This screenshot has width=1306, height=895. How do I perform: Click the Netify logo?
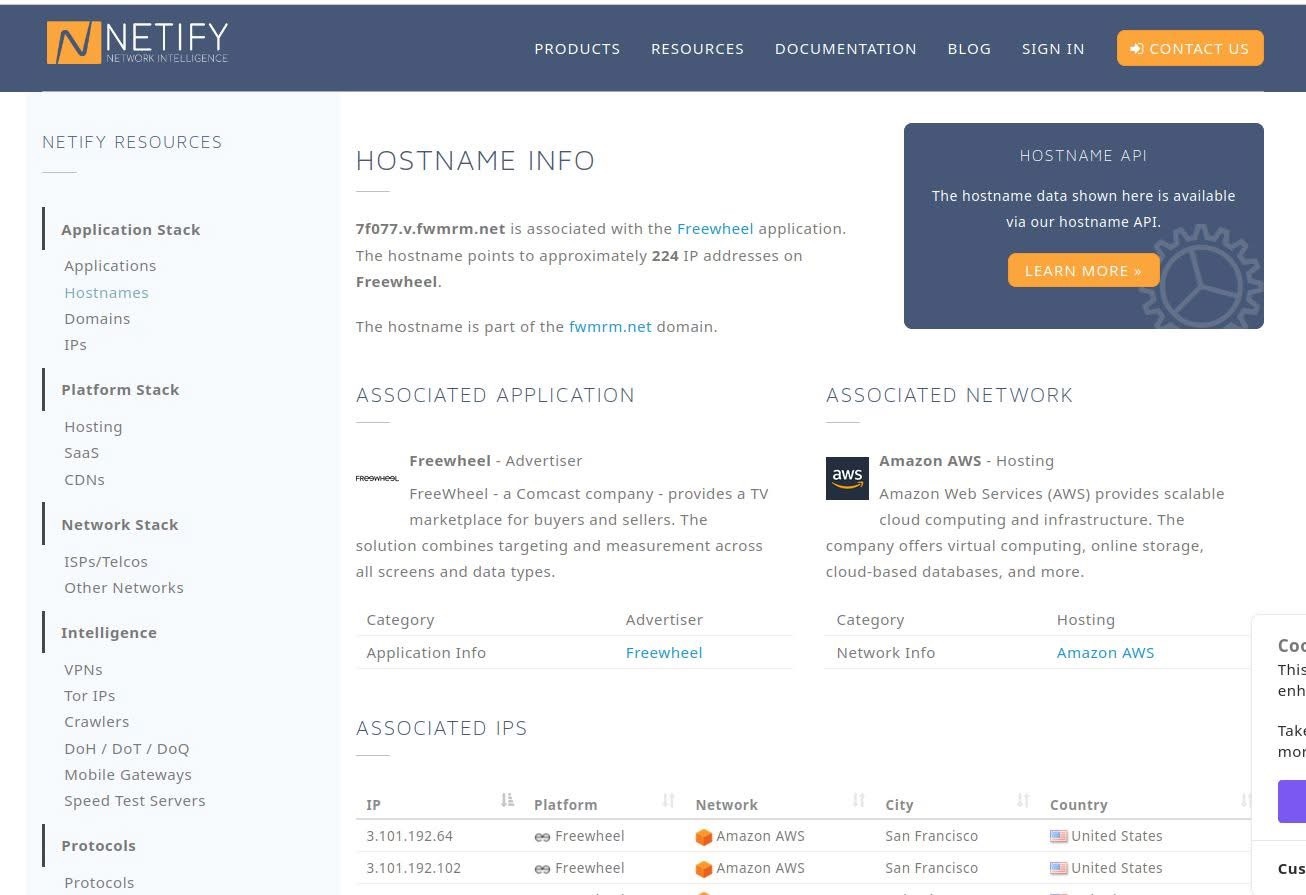137,43
